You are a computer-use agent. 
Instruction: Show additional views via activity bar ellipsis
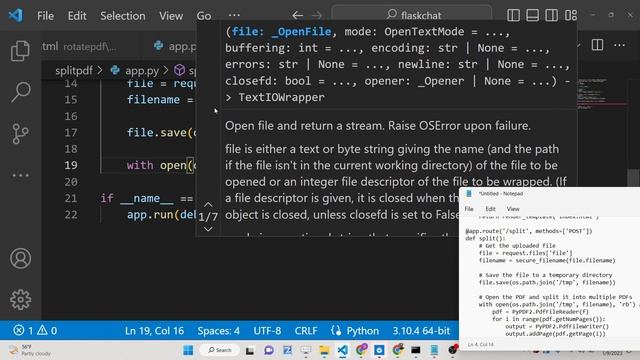click(x=20, y=176)
